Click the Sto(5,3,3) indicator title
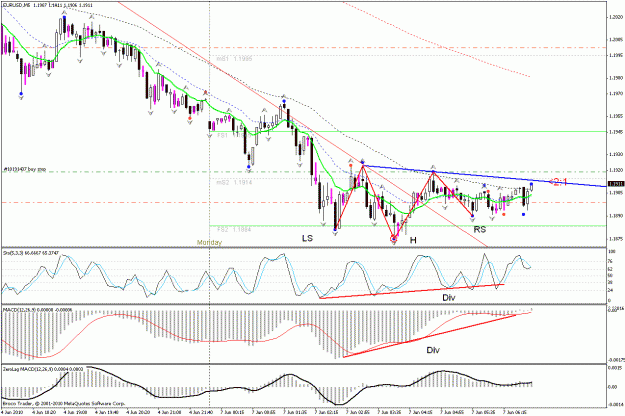This screenshot has height=416, width=625. pos(30,253)
